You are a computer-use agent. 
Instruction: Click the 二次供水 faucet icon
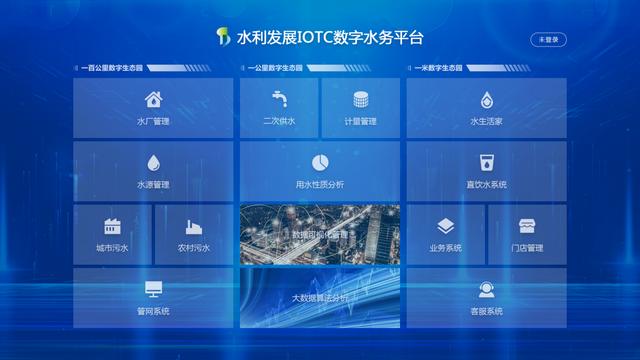point(280,99)
